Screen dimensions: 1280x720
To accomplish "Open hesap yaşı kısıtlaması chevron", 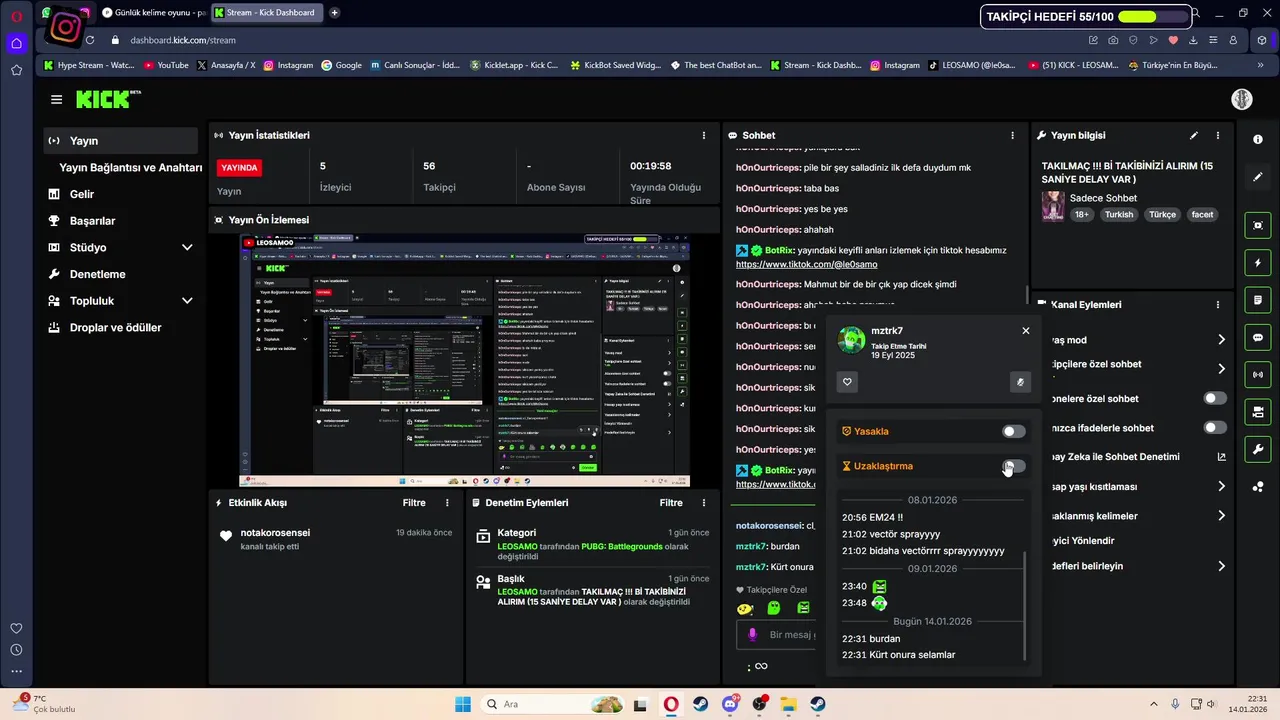I will tap(1221, 487).
